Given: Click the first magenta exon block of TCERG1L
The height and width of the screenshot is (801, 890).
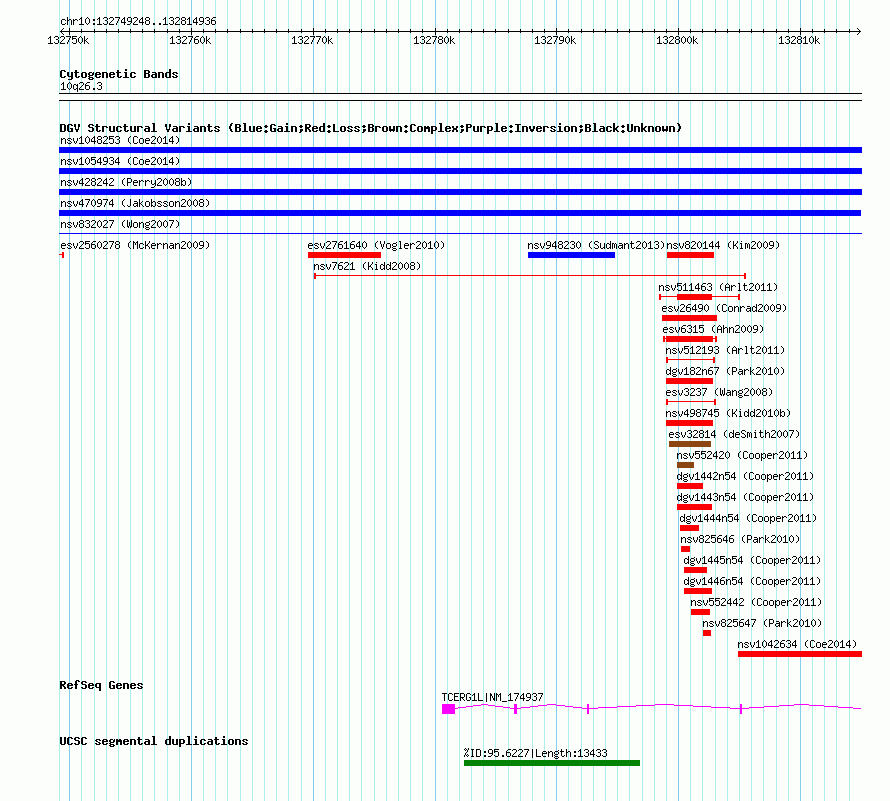Looking at the screenshot, I should (448, 708).
